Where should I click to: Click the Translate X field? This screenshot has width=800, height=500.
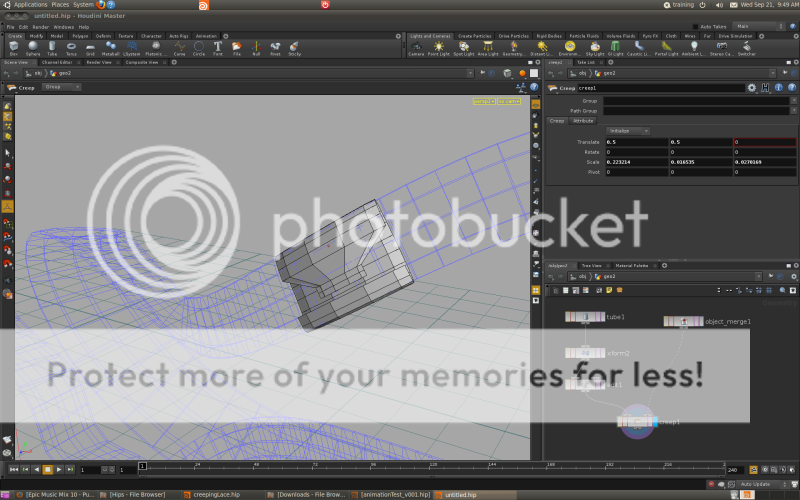tap(636, 142)
